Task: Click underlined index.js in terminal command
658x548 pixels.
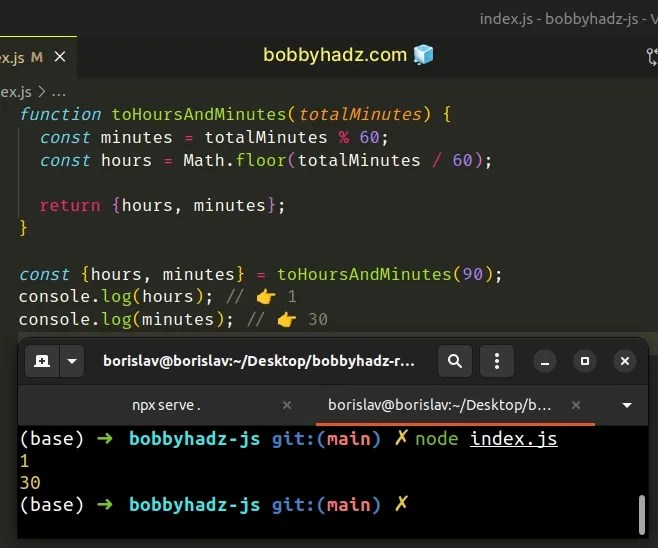Action: pos(514,439)
